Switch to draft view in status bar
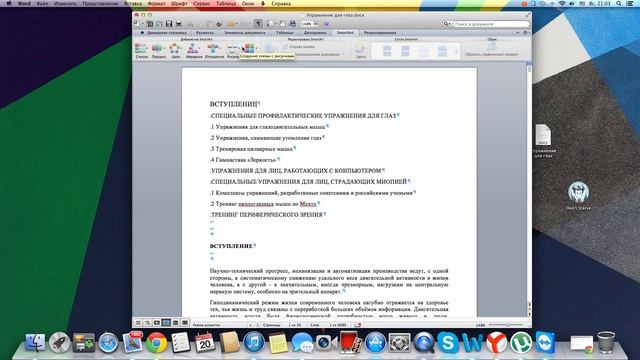Image resolution: width=640 pixels, height=360 pixels. (138, 323)
